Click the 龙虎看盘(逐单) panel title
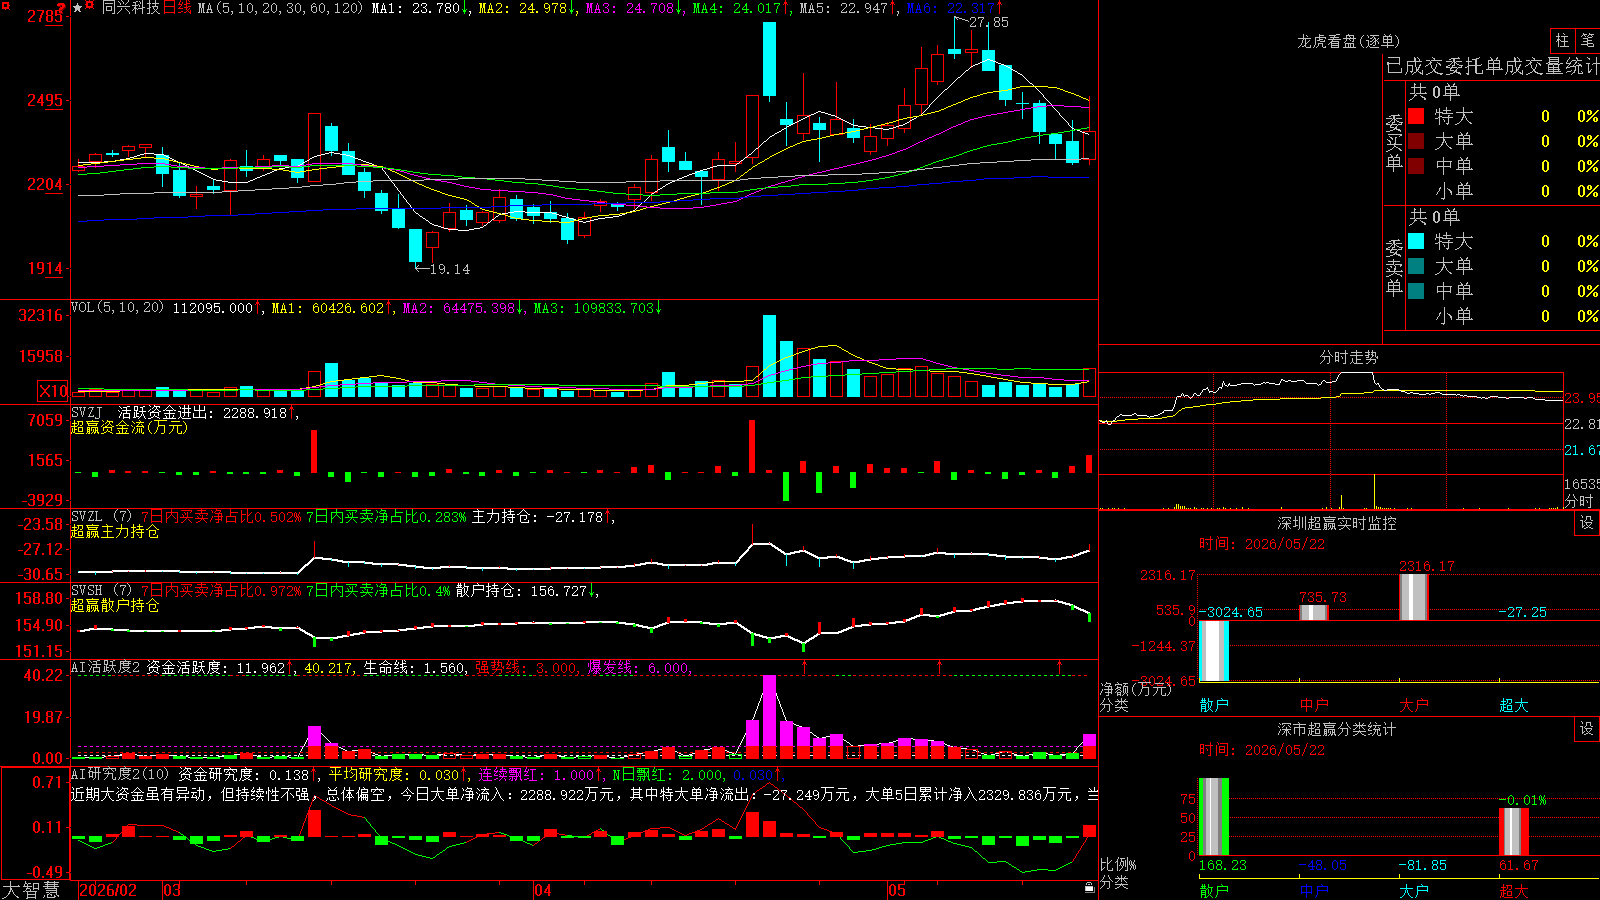 (1349, 42)
